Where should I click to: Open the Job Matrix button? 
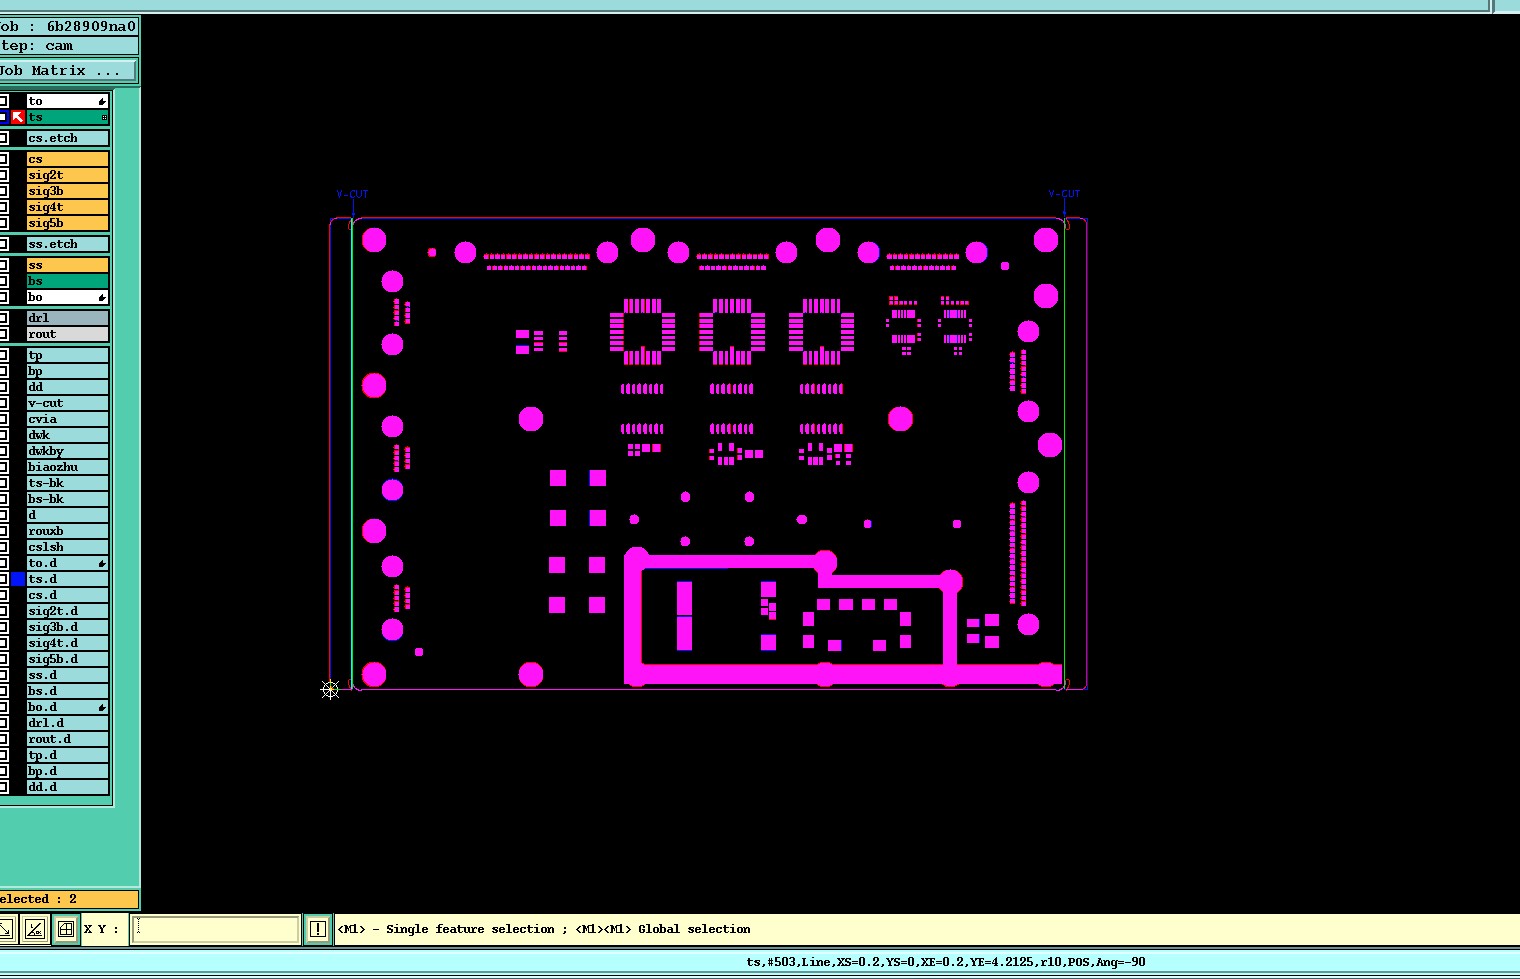pyautogui.click(x=68, y=71)
